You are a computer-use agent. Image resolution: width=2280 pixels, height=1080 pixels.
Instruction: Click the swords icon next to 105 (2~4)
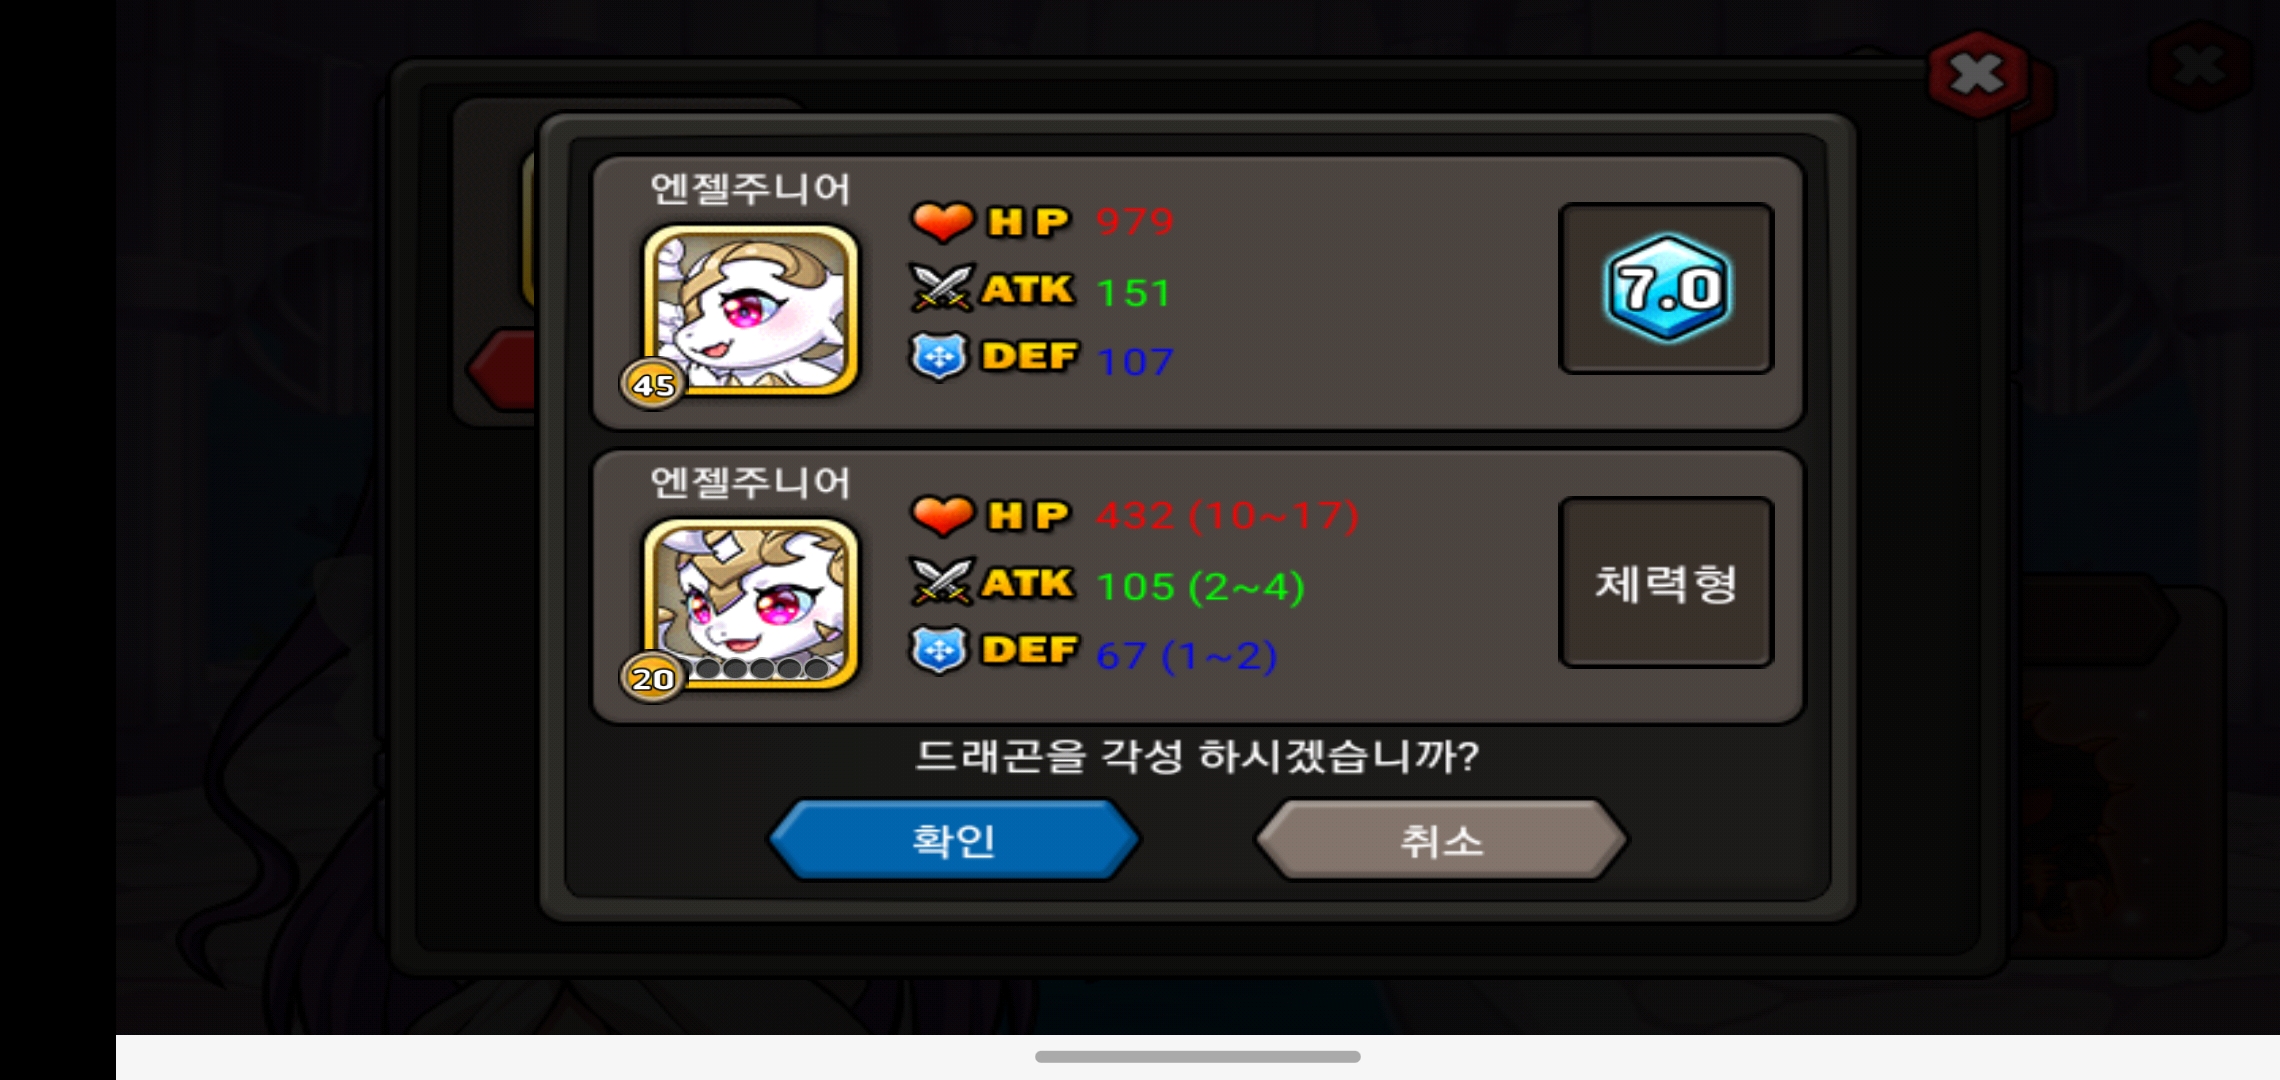coord(942,582)
